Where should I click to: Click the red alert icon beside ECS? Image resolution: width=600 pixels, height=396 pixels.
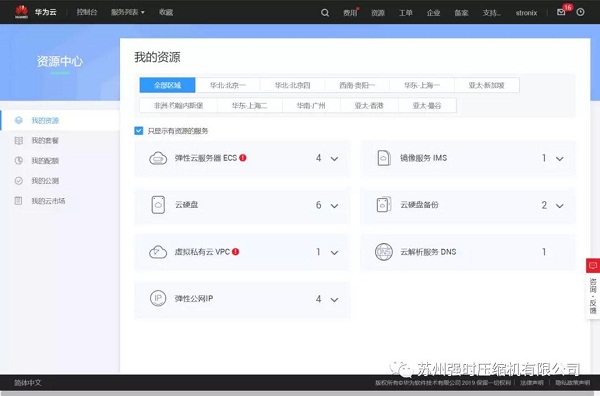(243, 158)
